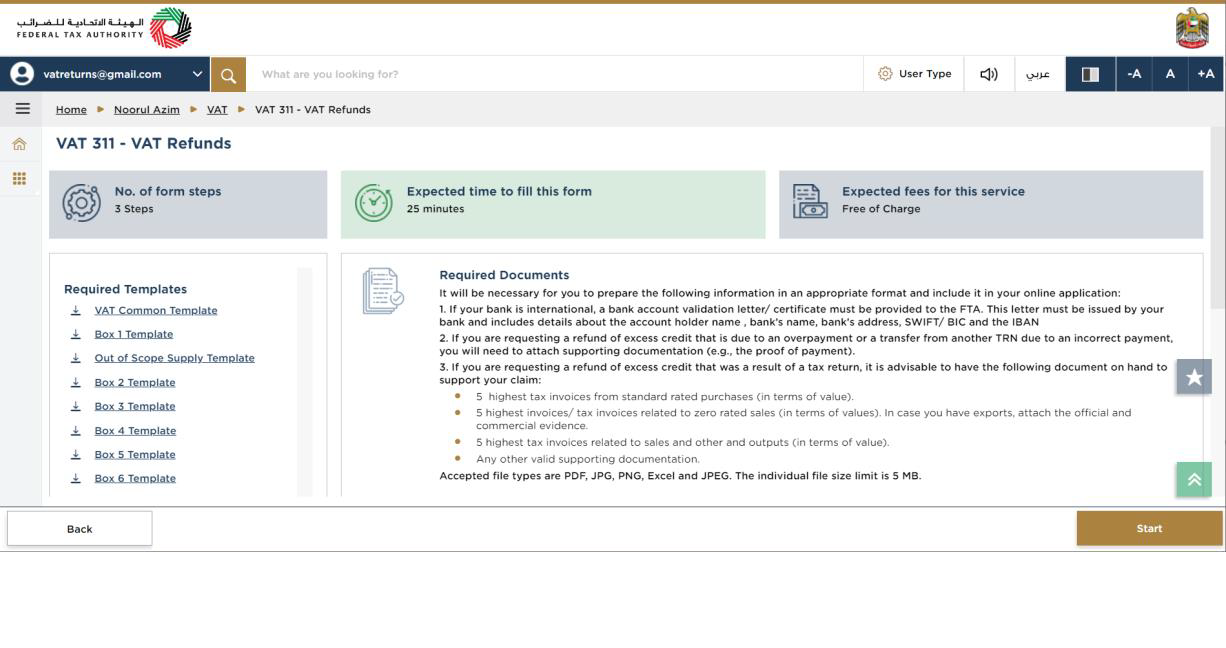
Task: Download Box 5 Template
Action: click(x=135, y=454)
